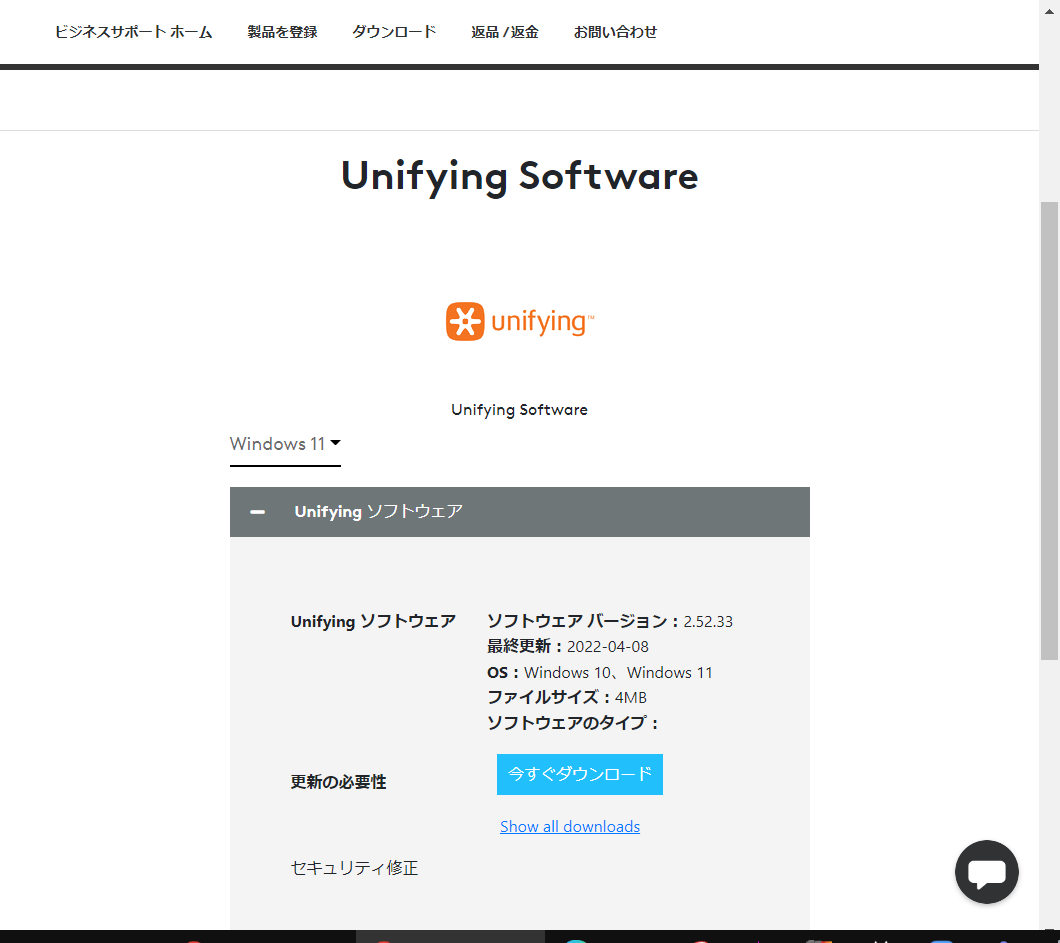The height and width of the screenshot is (943, 1060).
Task: Select the date 2022-04-08 text
Action: click(607, 646)
